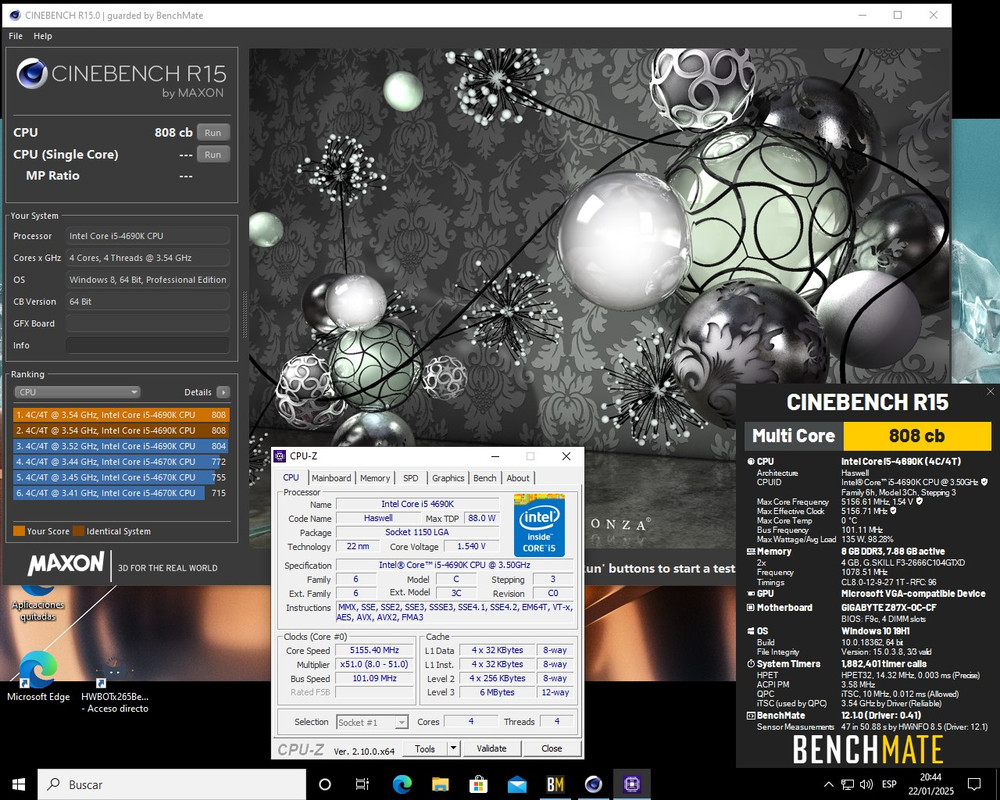Click the Info text field in Cinebench

point(147,345)
